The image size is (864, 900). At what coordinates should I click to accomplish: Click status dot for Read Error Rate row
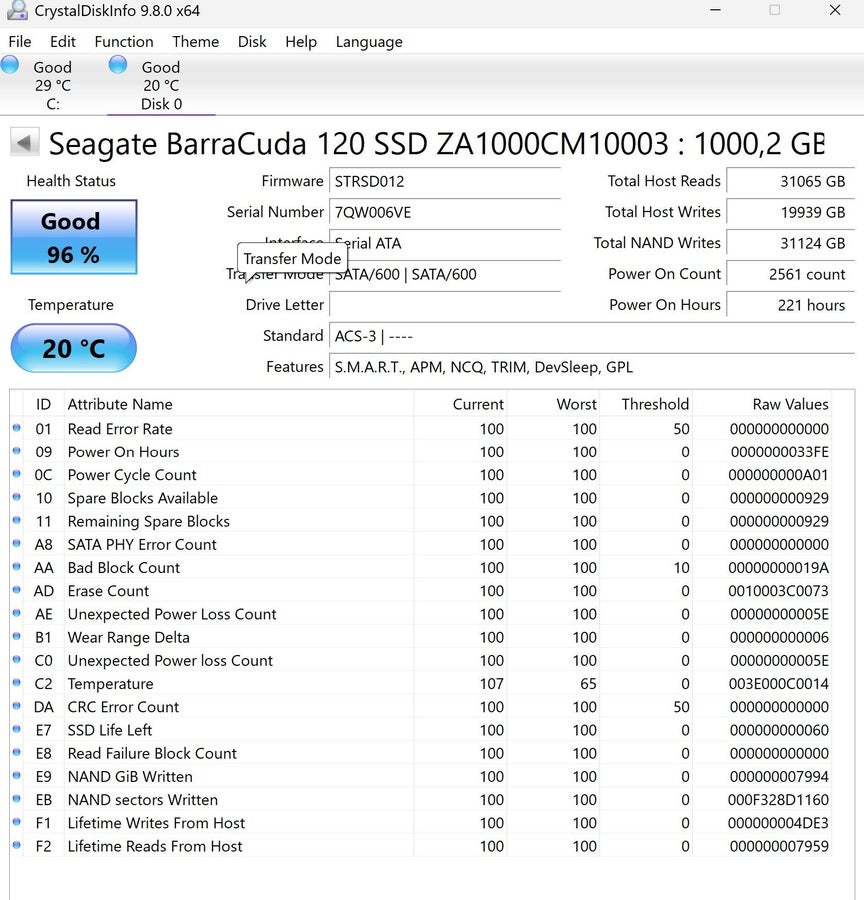pos(17,428)
